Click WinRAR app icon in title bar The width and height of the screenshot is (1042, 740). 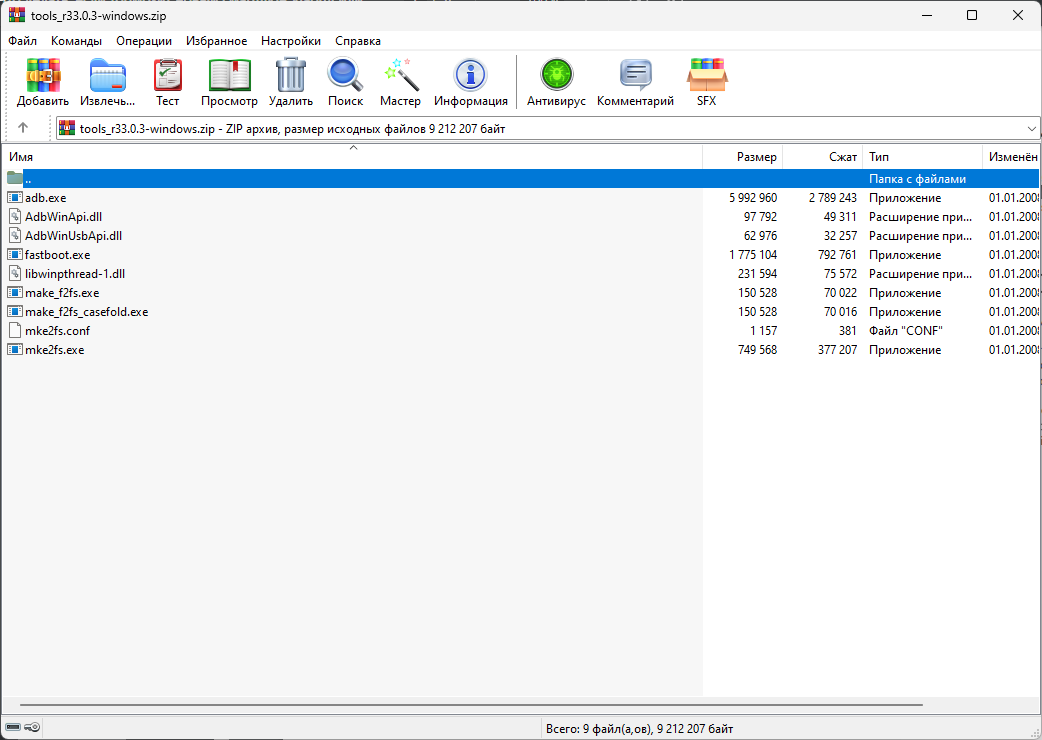point(16,15)
